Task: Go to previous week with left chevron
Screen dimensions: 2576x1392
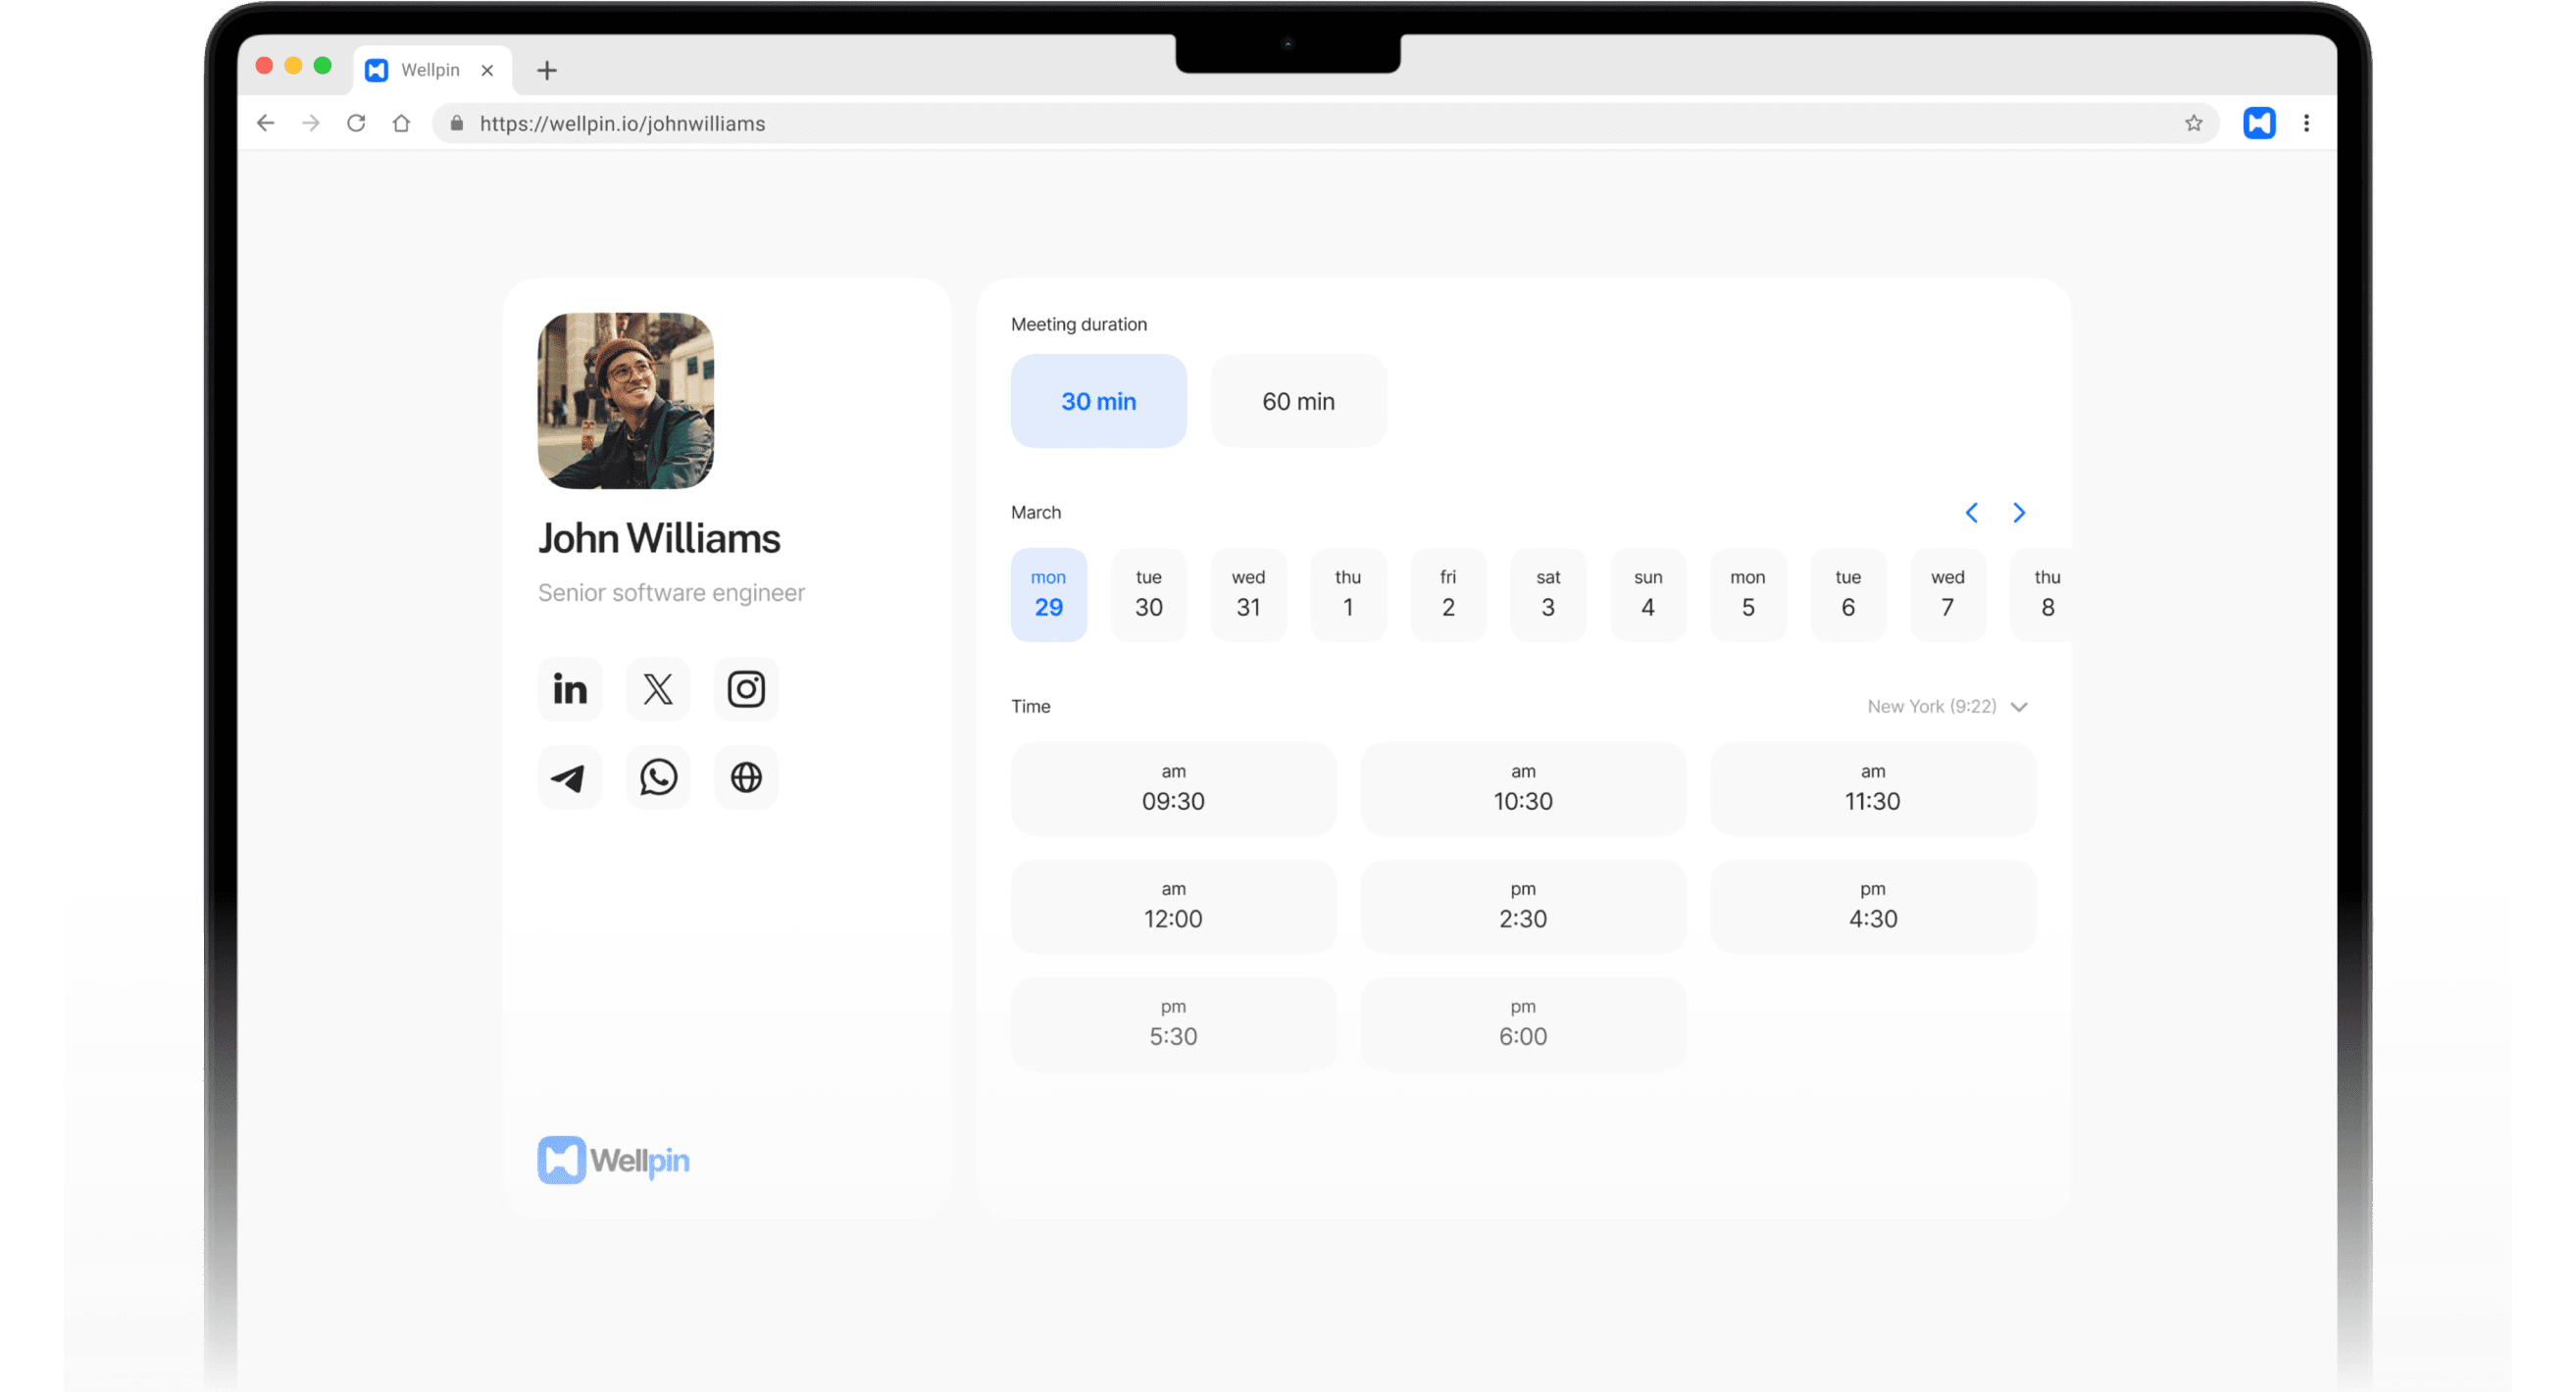Action: click(x=1971, y=512)
